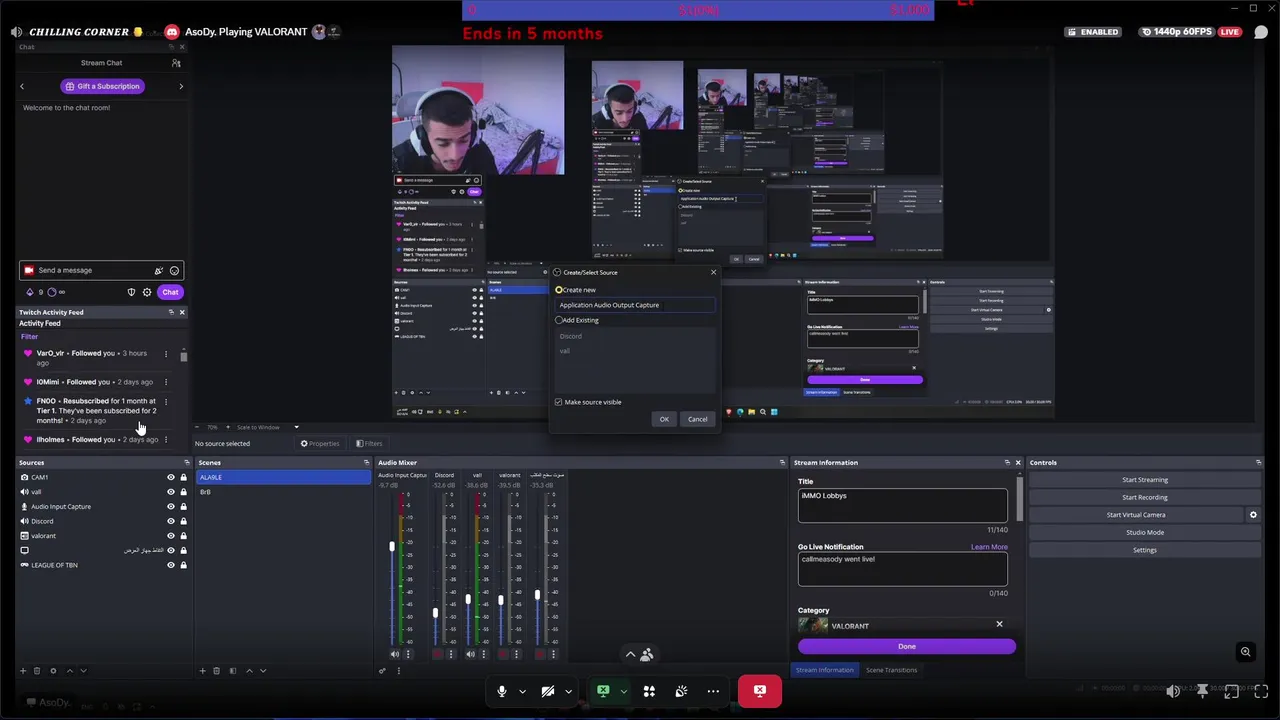
Task: Open the community users icon in Stream Chat
Action: tap(176, 63)
